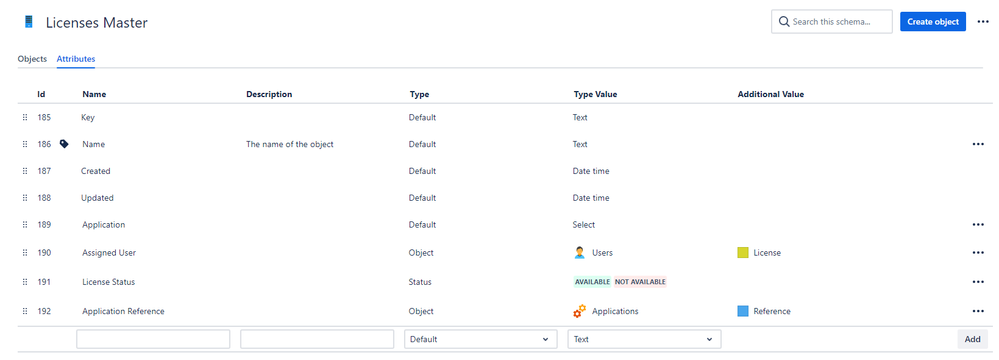
Task: Focus the Search this schema field
Action: (x=831, y=22)
